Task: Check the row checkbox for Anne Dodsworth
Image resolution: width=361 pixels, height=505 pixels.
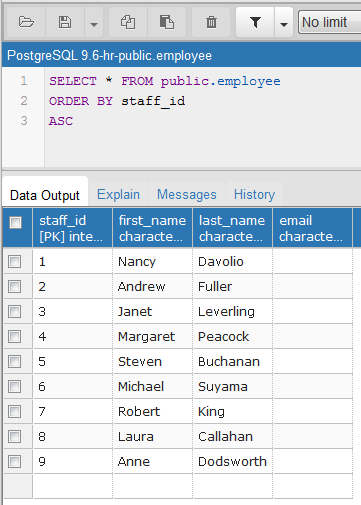Action: pos(15,461)
